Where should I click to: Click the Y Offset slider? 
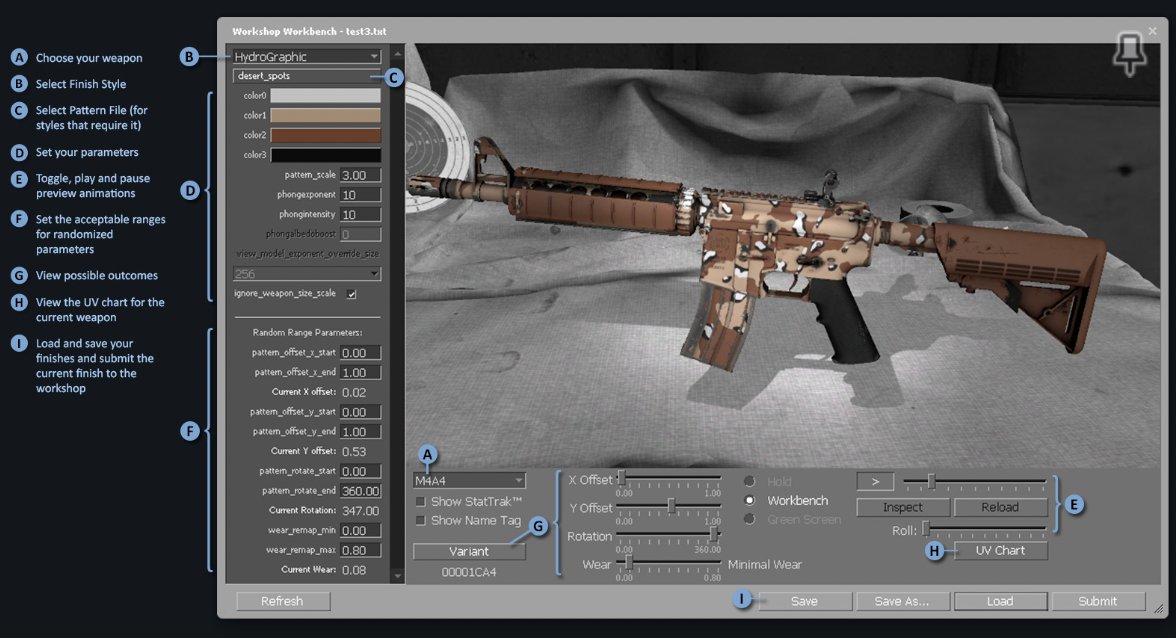(x=668, y=507)
